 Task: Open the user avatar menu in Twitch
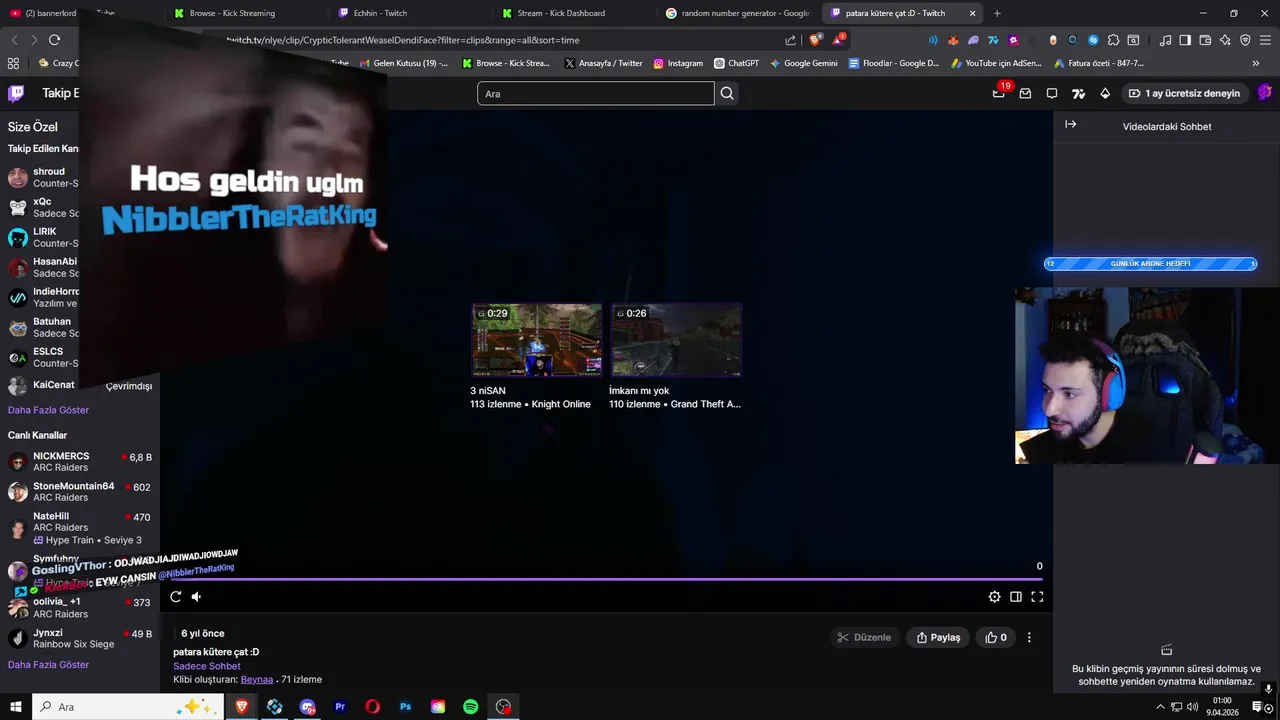pyautogui.click(x=1265, y=93)
